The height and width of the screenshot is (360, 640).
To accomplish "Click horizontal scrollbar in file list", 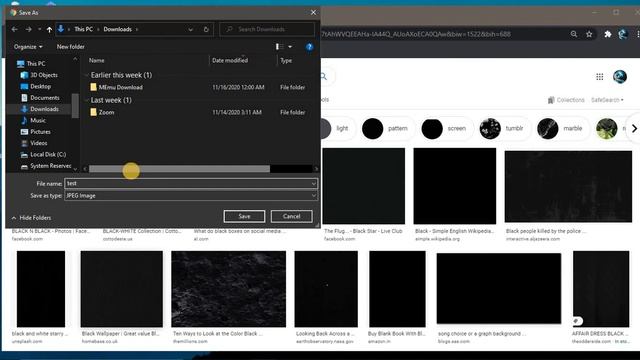I will (x=179, y=169).
